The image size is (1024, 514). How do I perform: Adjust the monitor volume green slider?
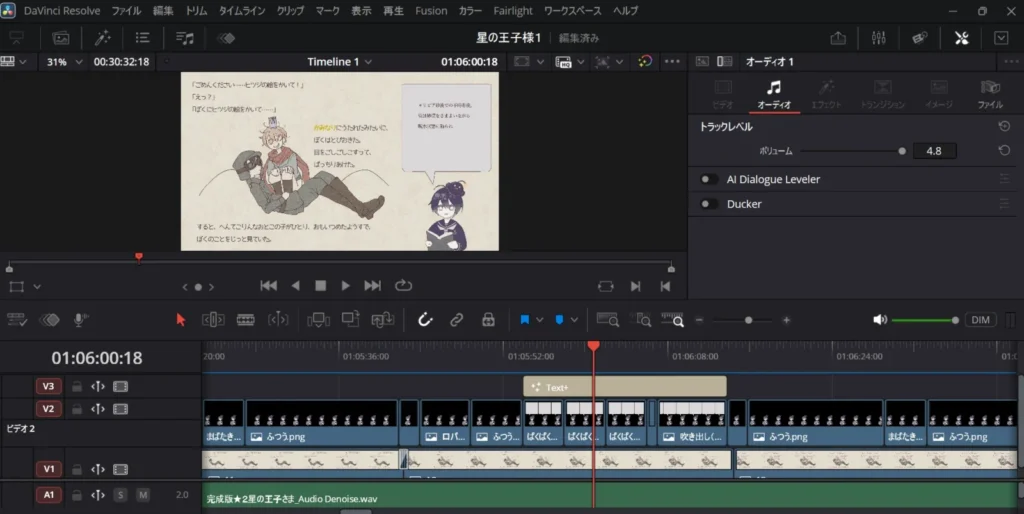tap(955, 320)
